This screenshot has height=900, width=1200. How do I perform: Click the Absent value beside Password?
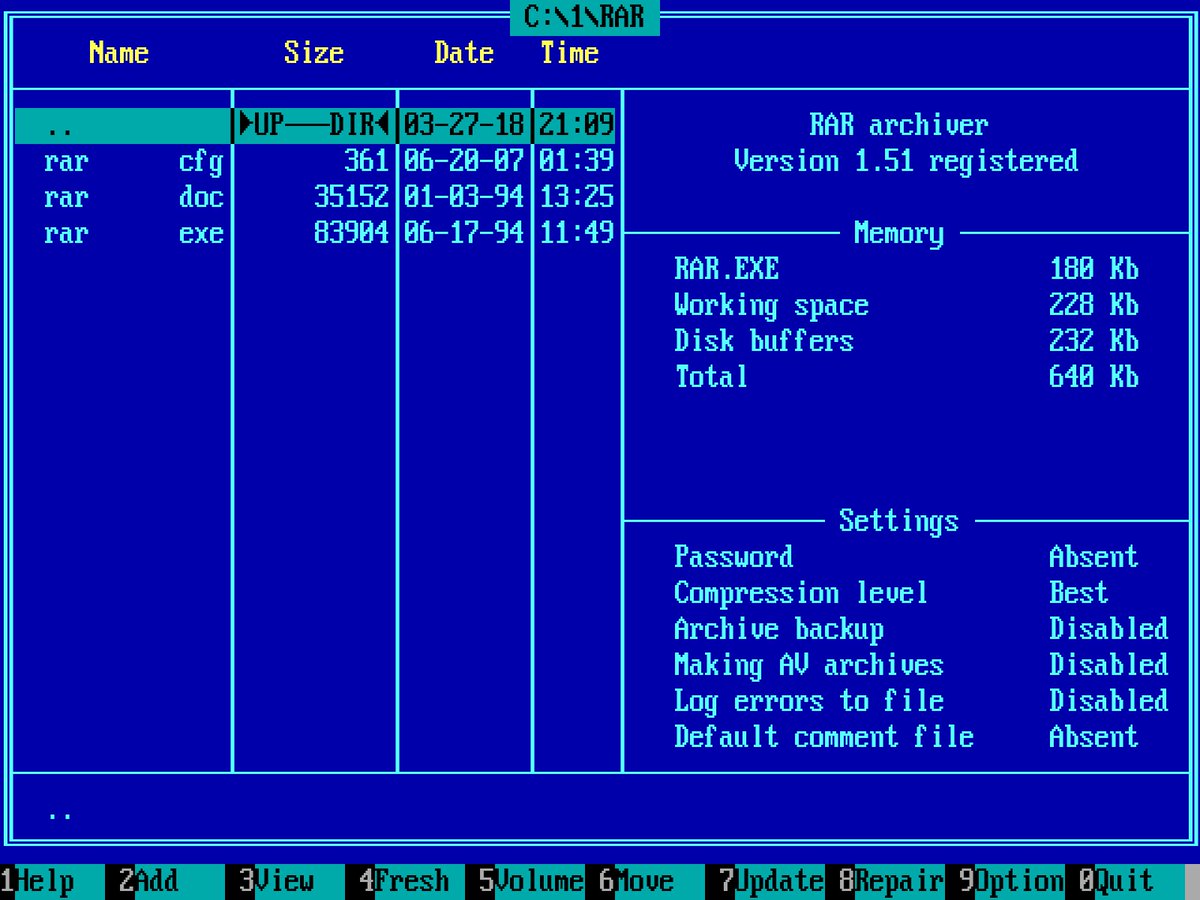coord(1094,557)
